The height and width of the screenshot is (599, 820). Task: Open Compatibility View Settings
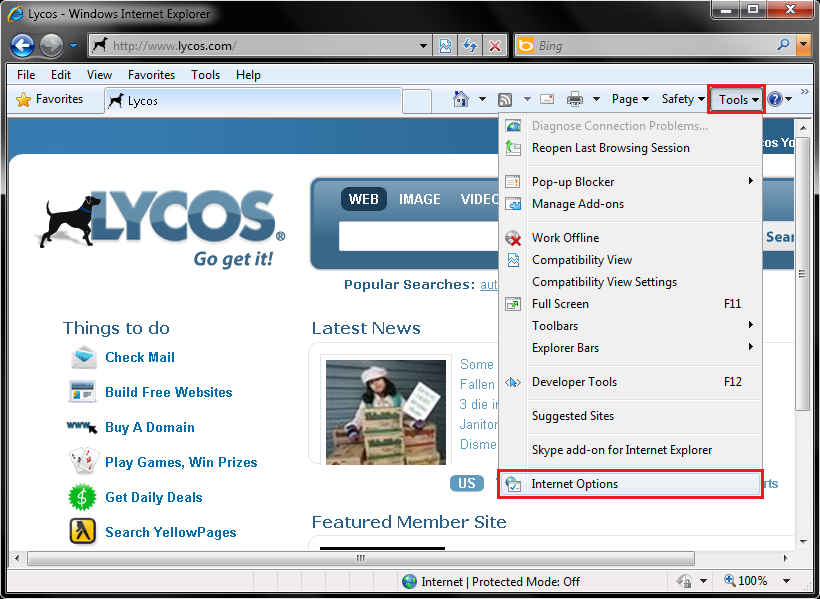click(x=630, y=282)
